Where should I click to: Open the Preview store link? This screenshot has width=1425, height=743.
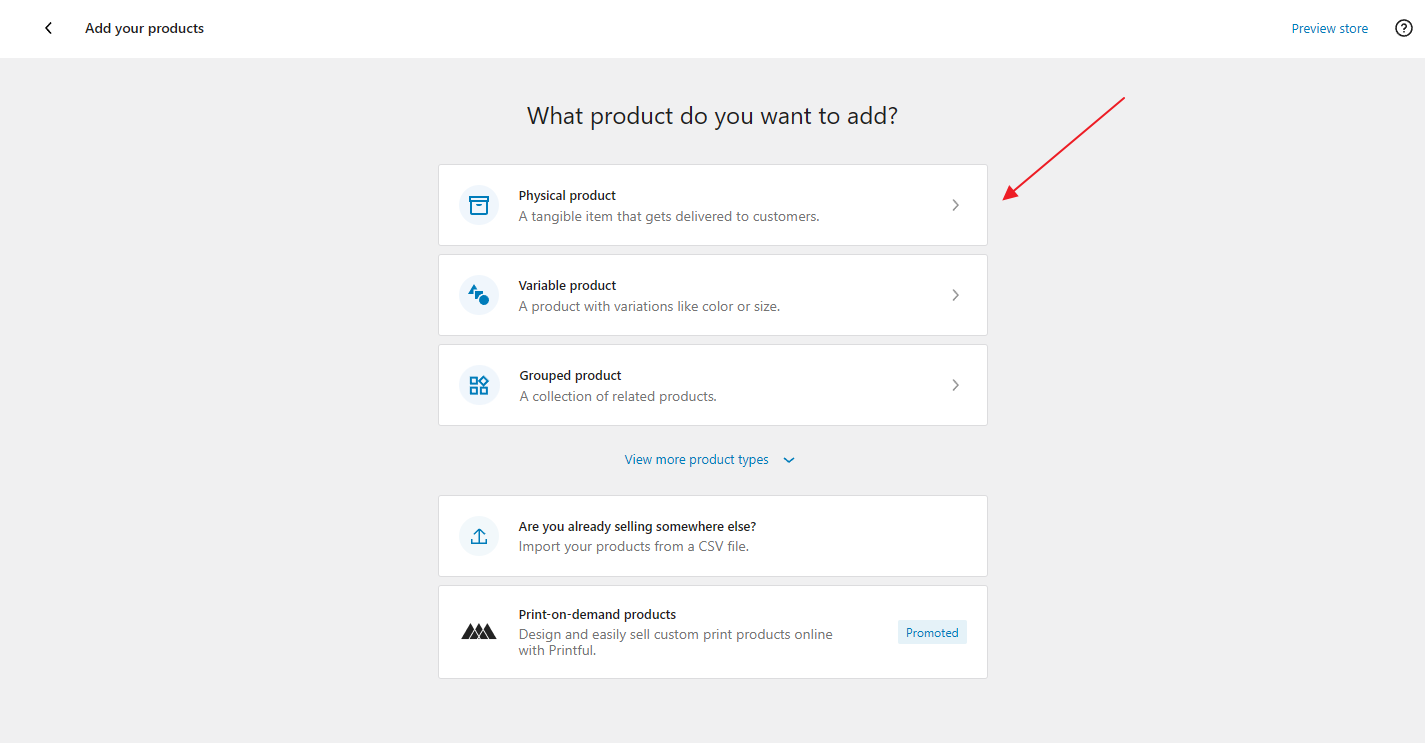1329,28
